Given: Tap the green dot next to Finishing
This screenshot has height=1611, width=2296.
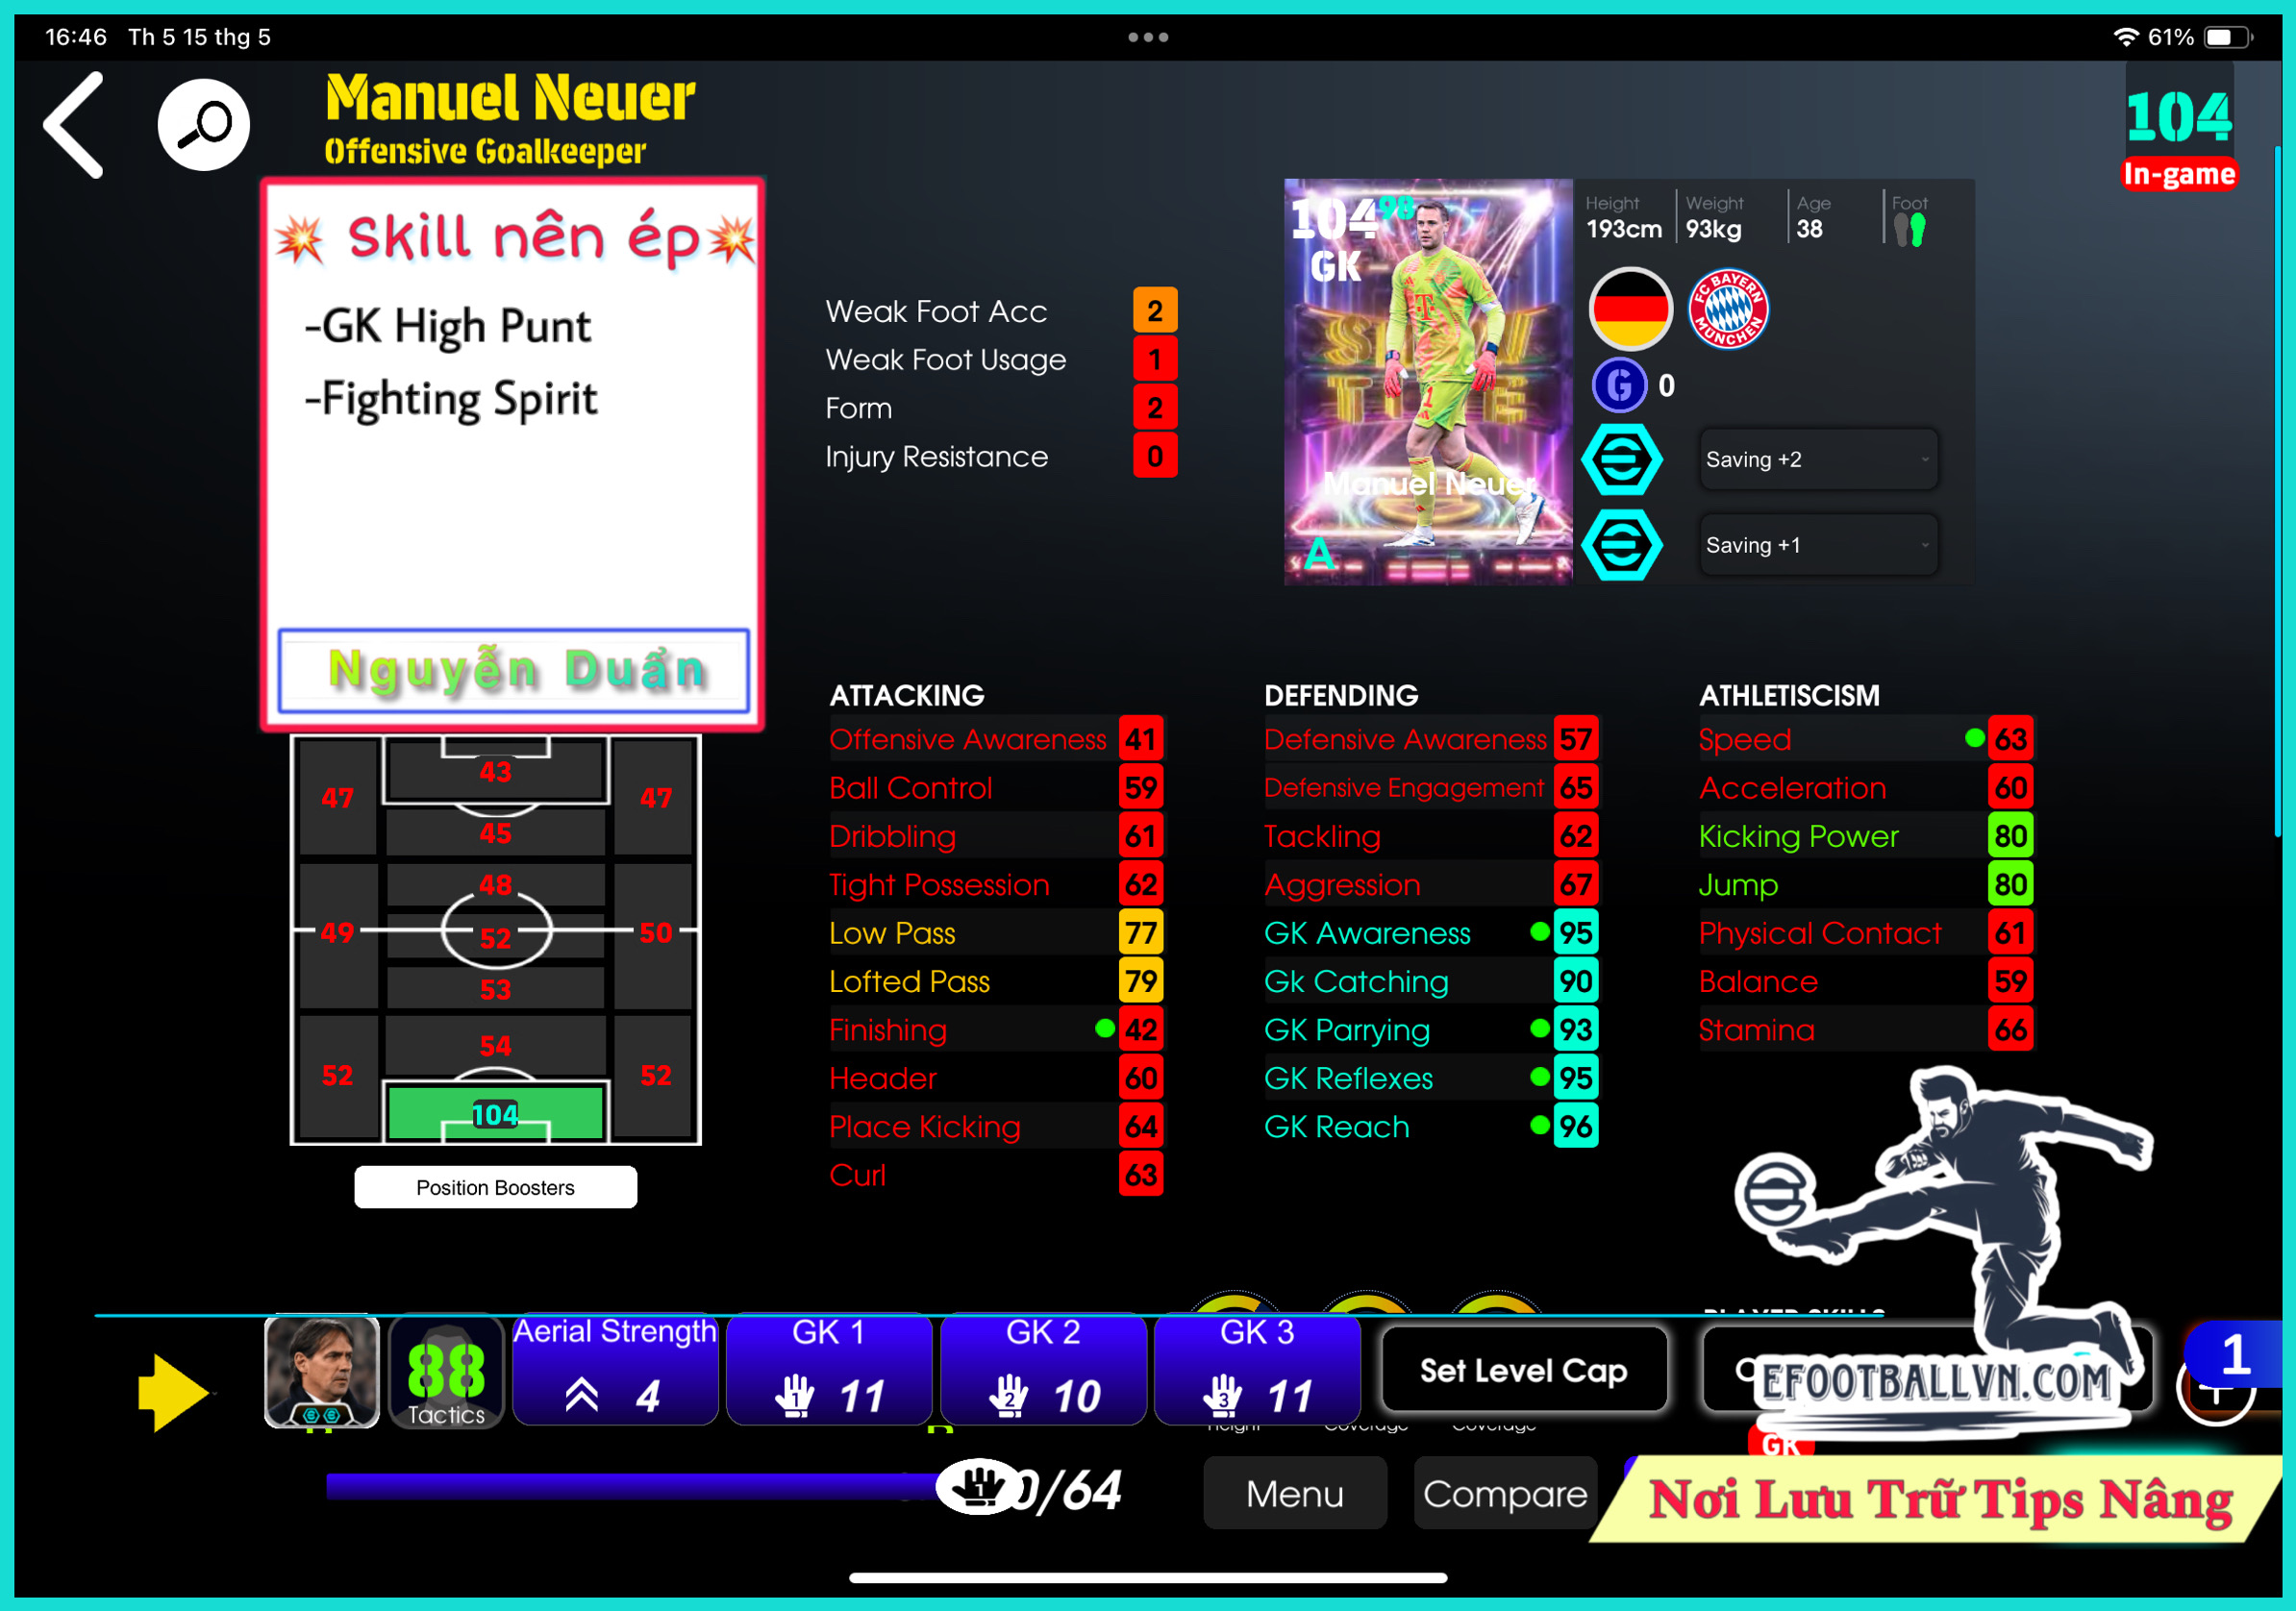Looking at the screenshot, I should [1104, 1028].
